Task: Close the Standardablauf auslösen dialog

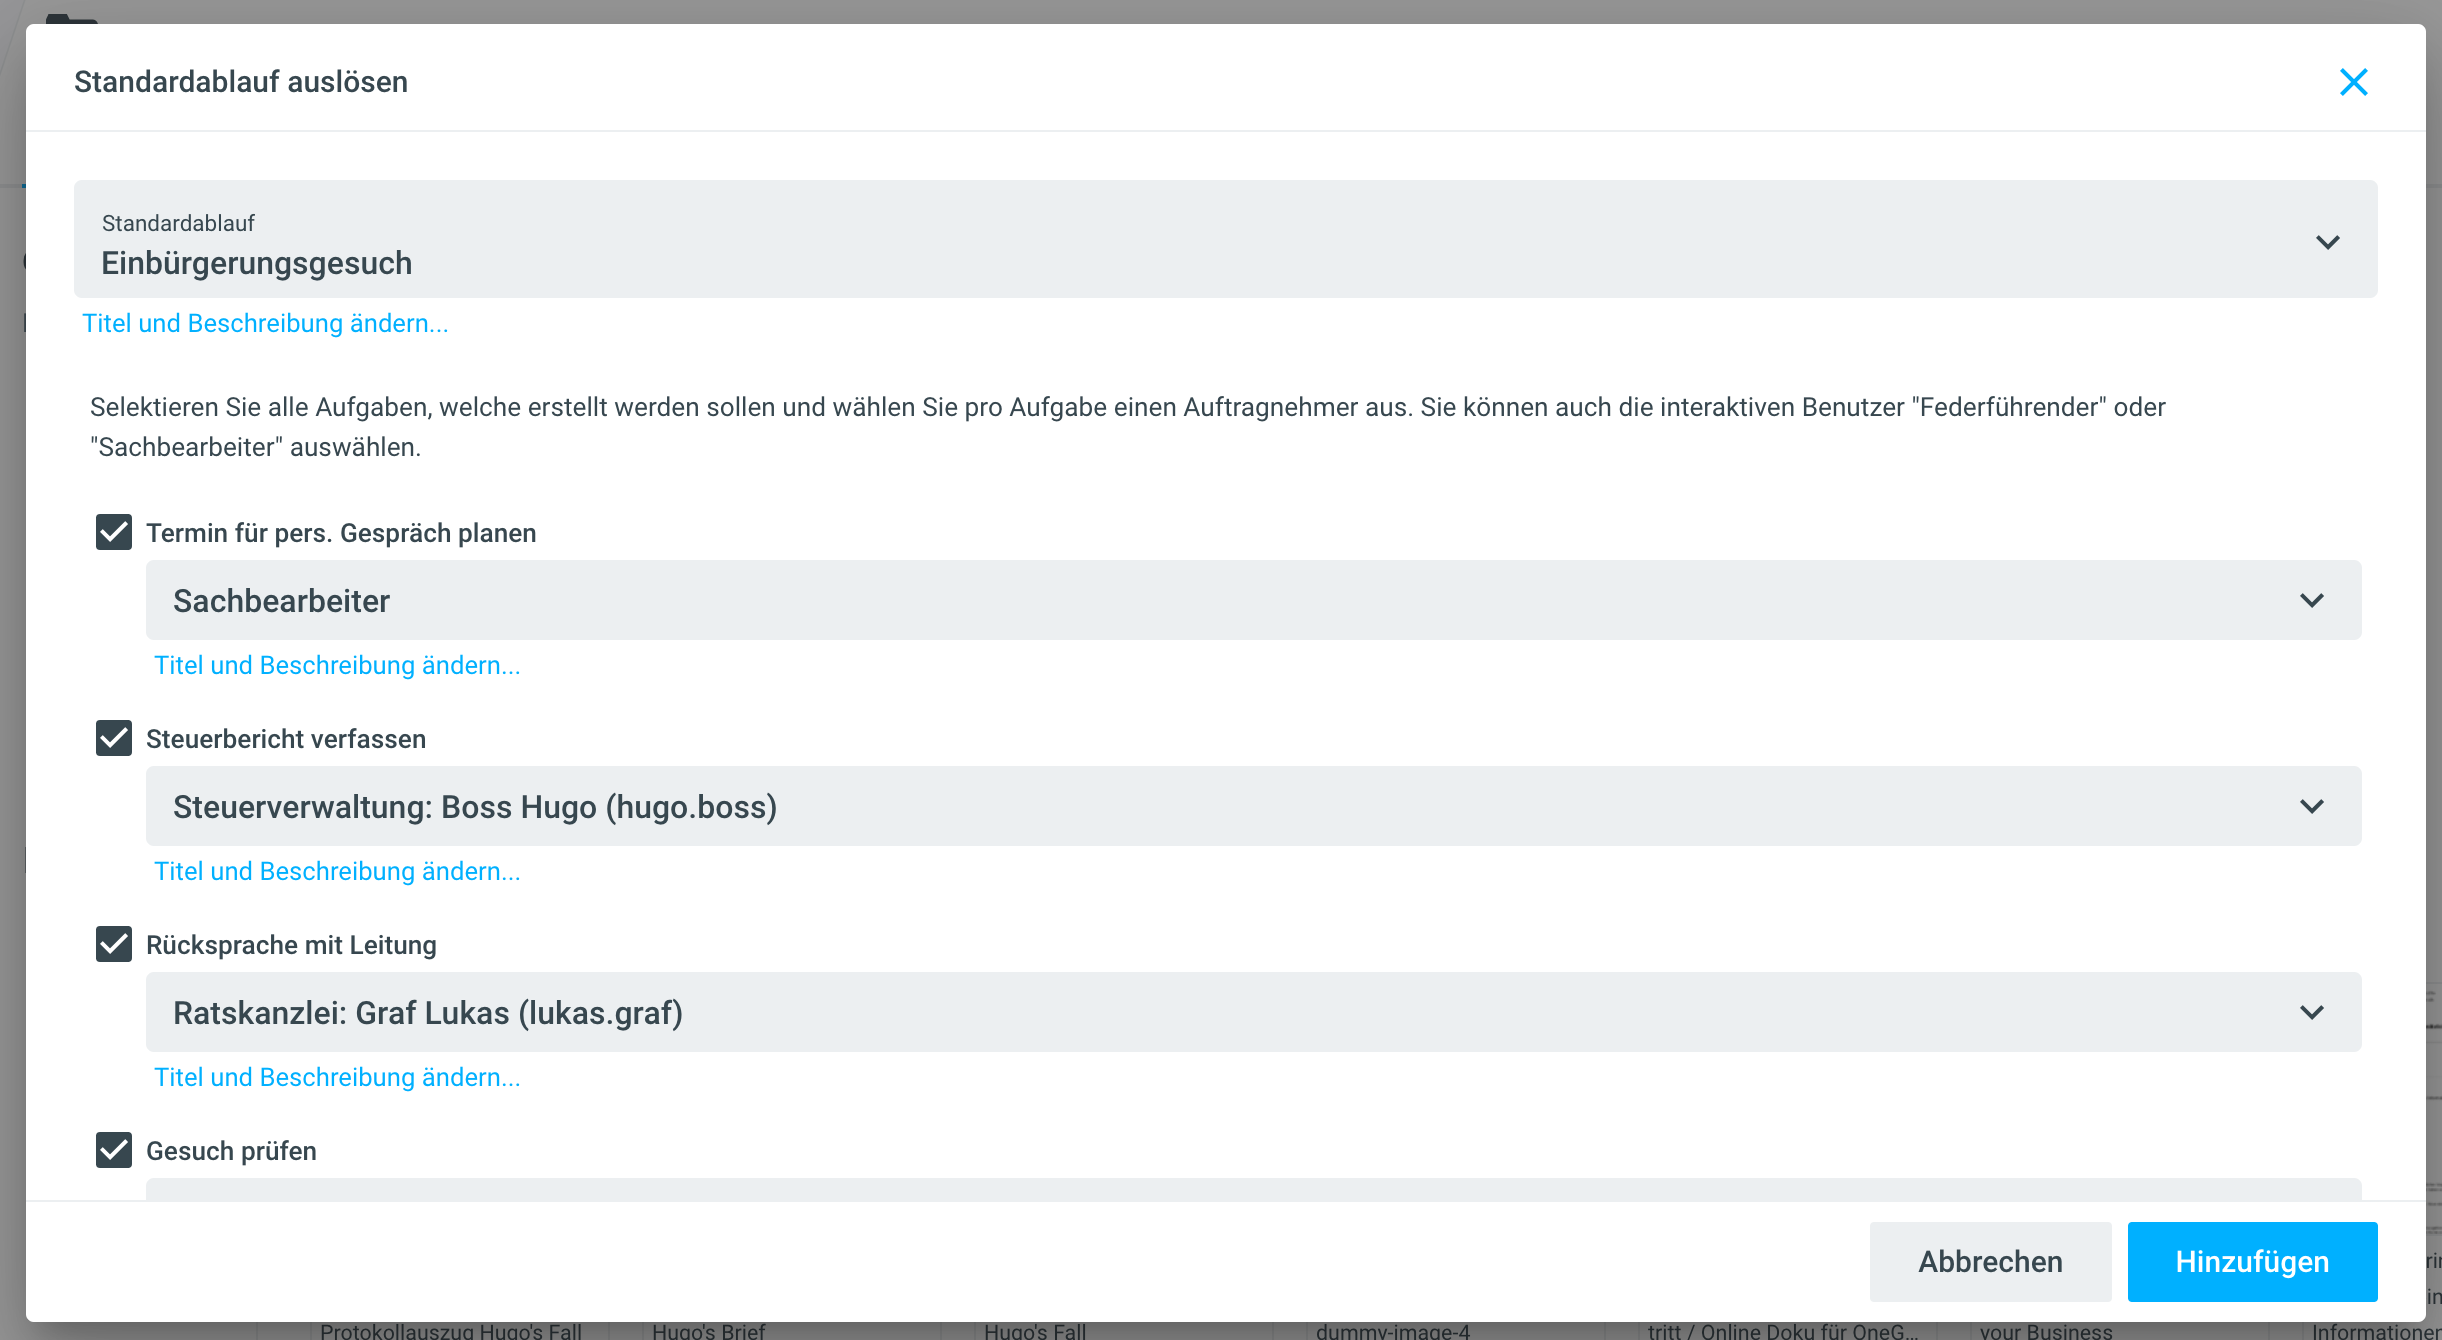Action: [x=2353, y=82]
